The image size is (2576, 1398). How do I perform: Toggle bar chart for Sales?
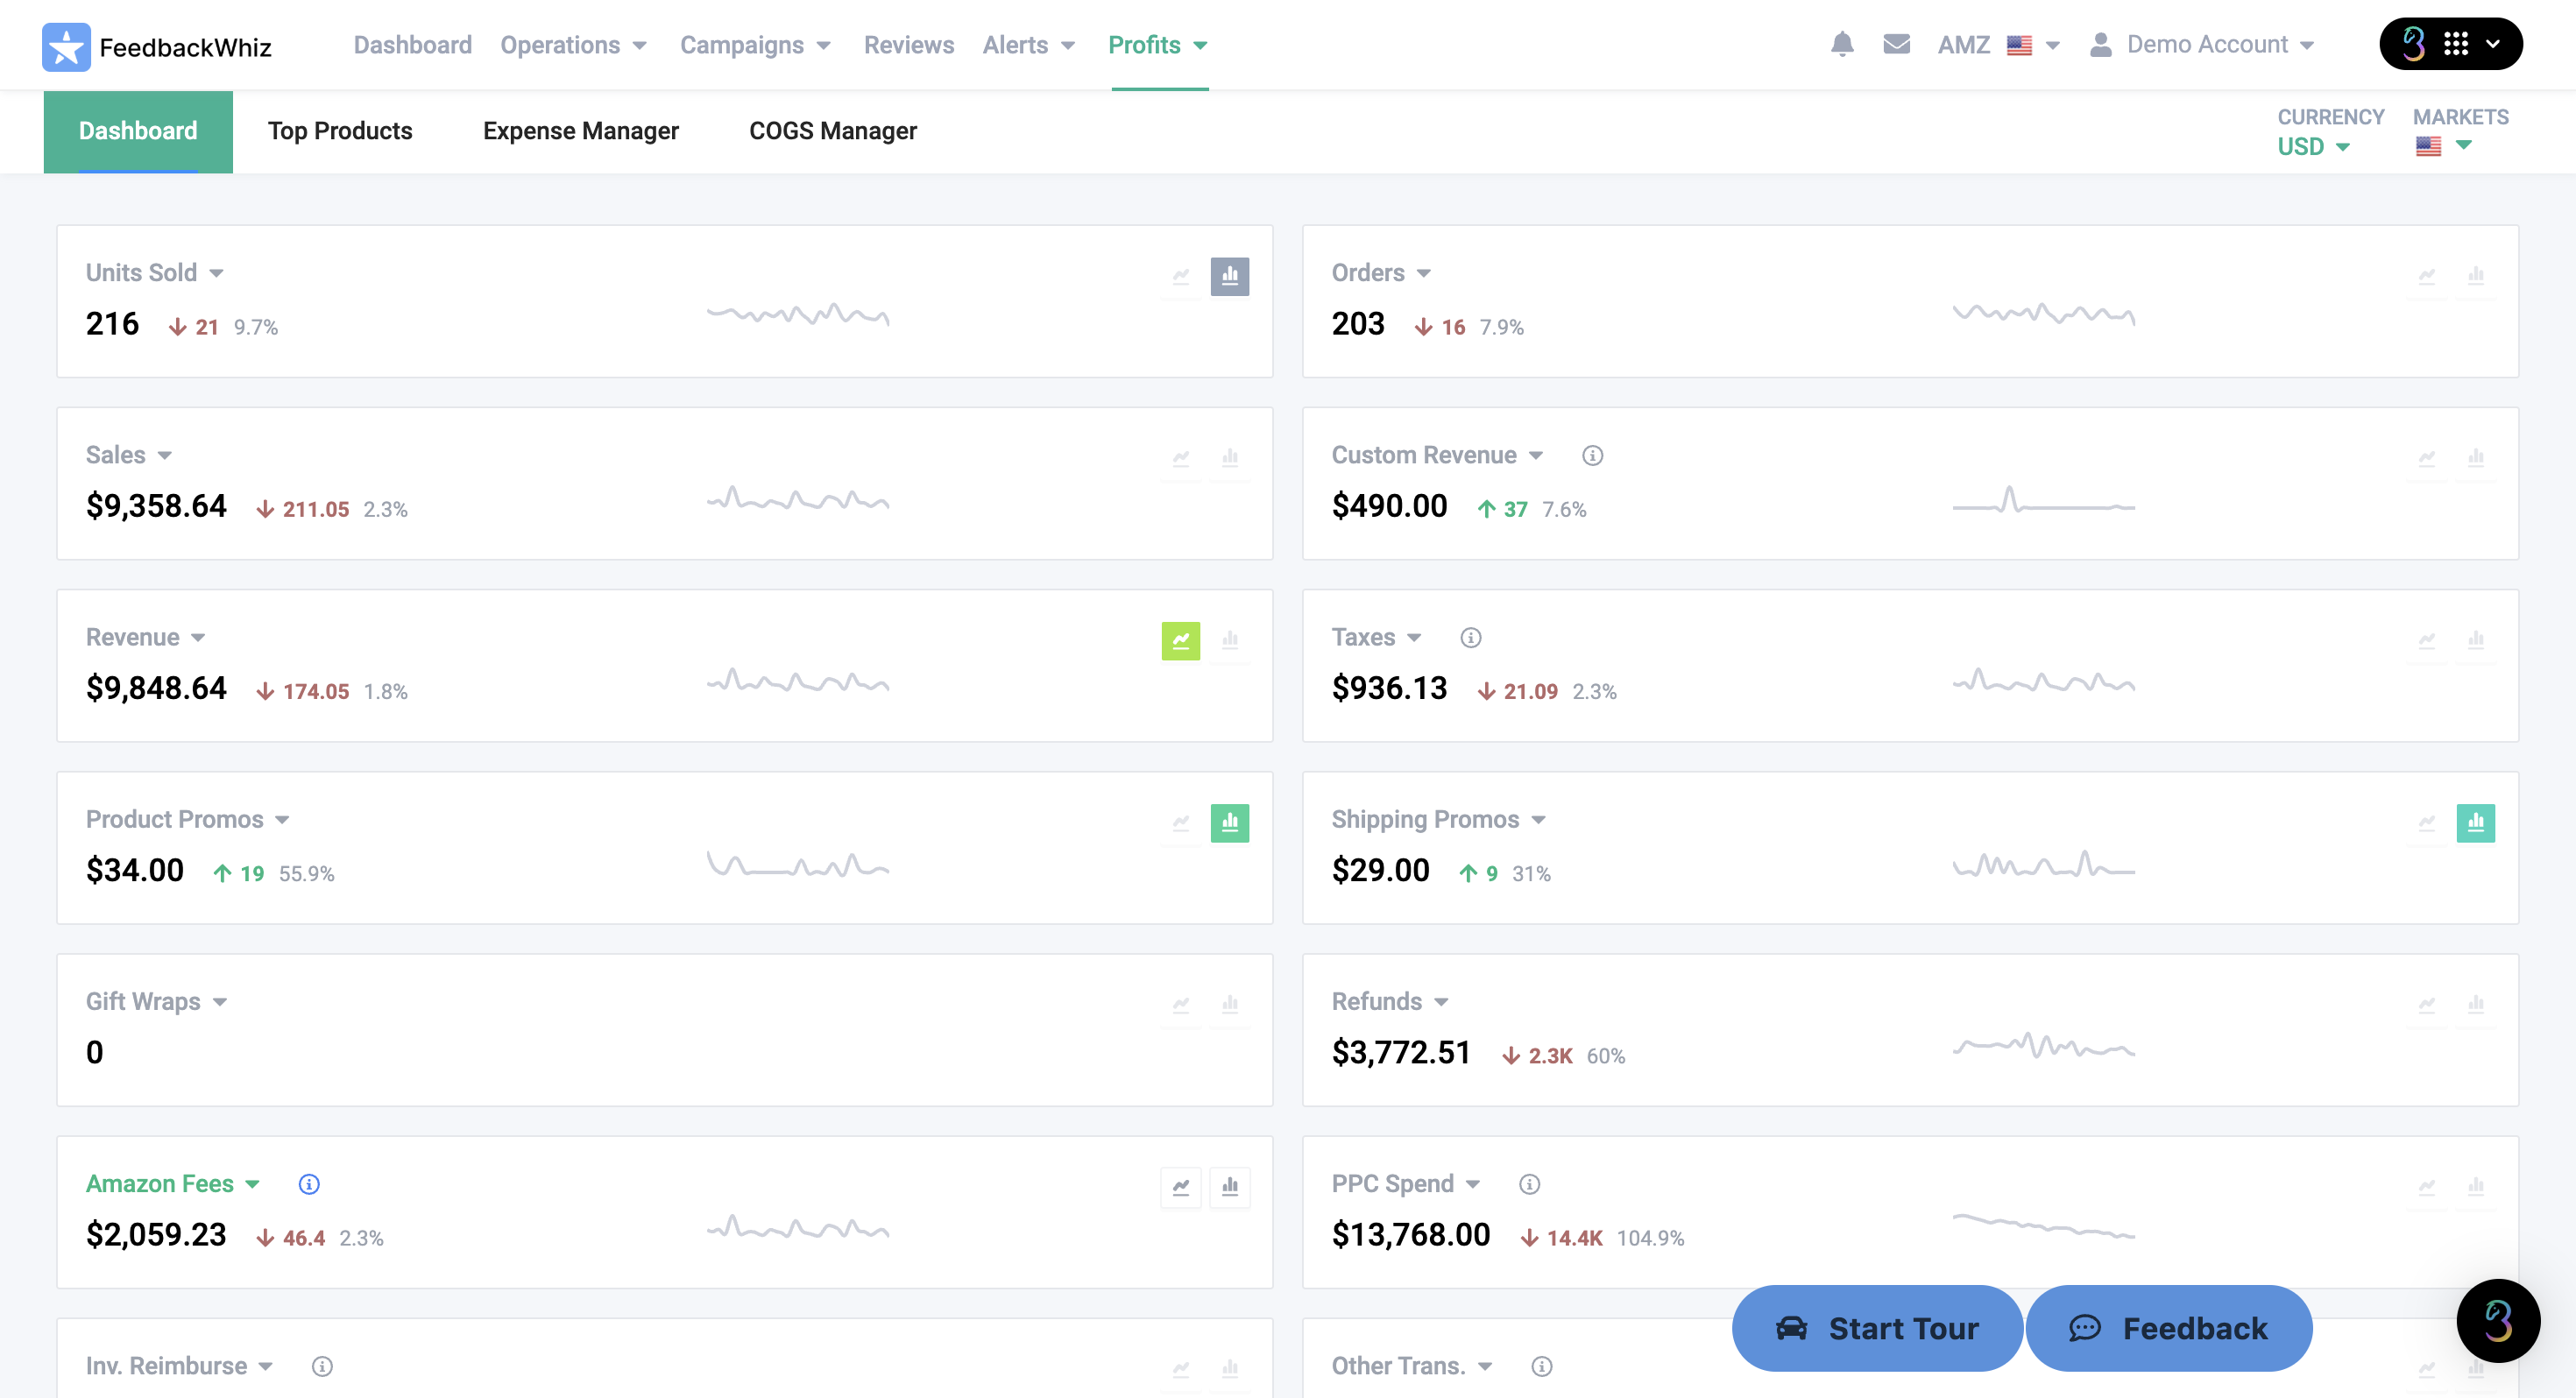click(1229, 458)
